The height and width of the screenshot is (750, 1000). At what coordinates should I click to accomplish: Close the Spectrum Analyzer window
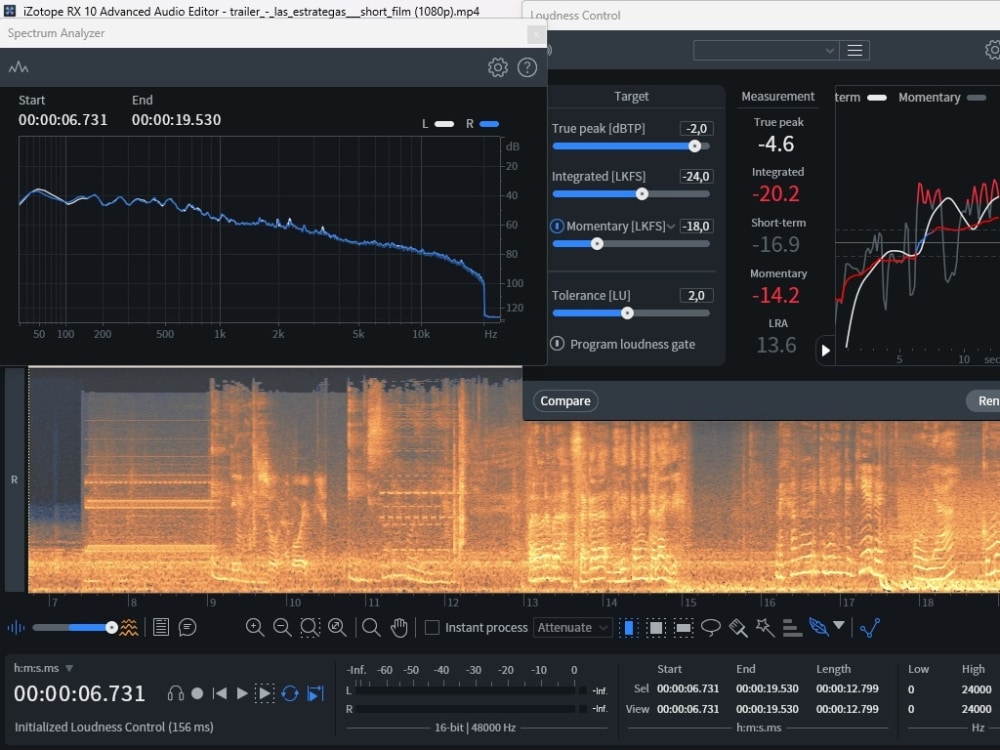536,34
